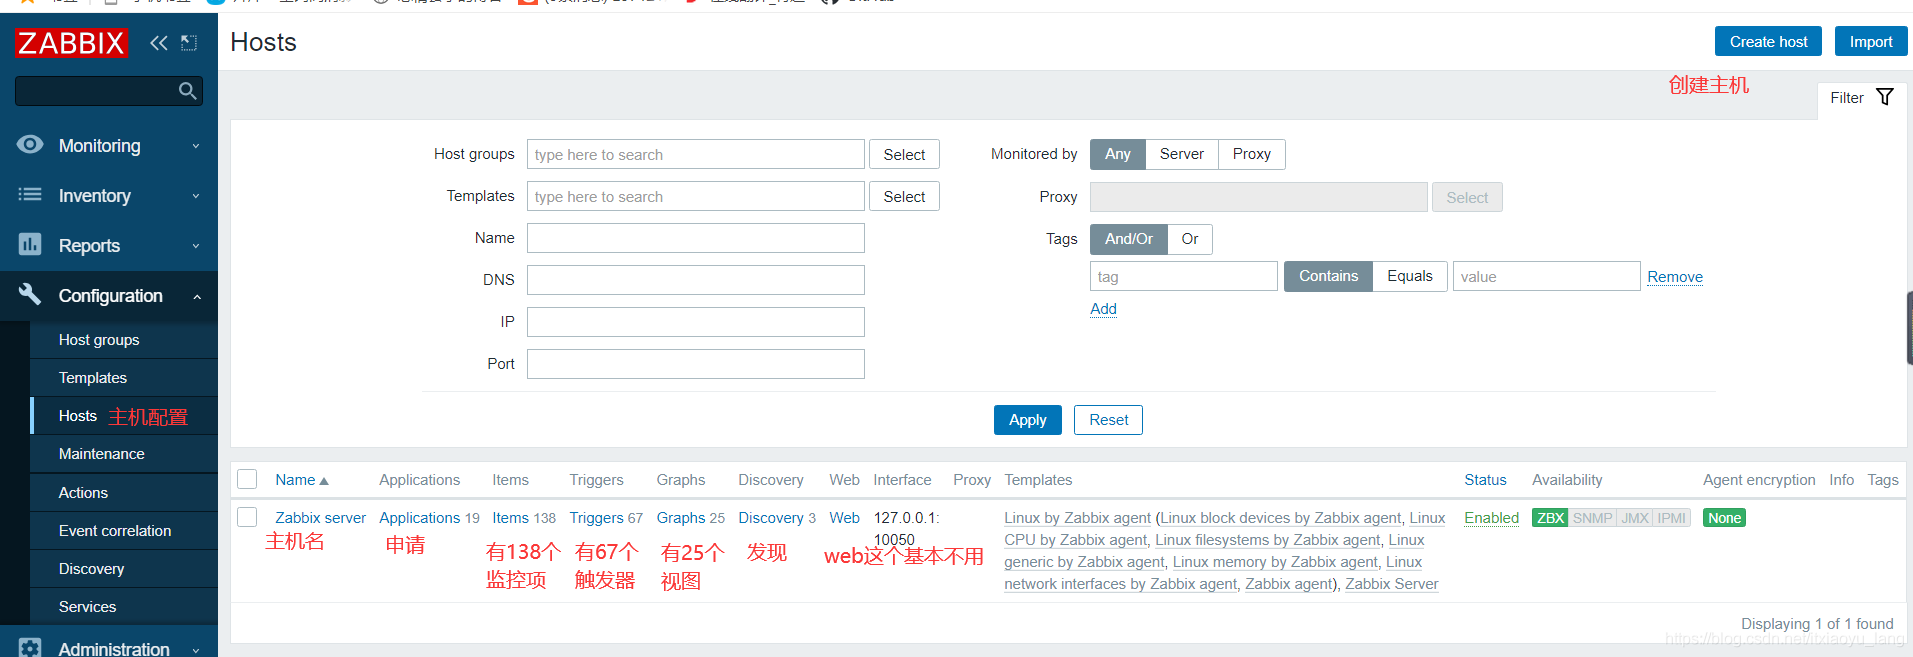Open Discovery in Configuration menu
Image resolution: width=1913 pixels, height=657 pixels.
coord(124,569)
